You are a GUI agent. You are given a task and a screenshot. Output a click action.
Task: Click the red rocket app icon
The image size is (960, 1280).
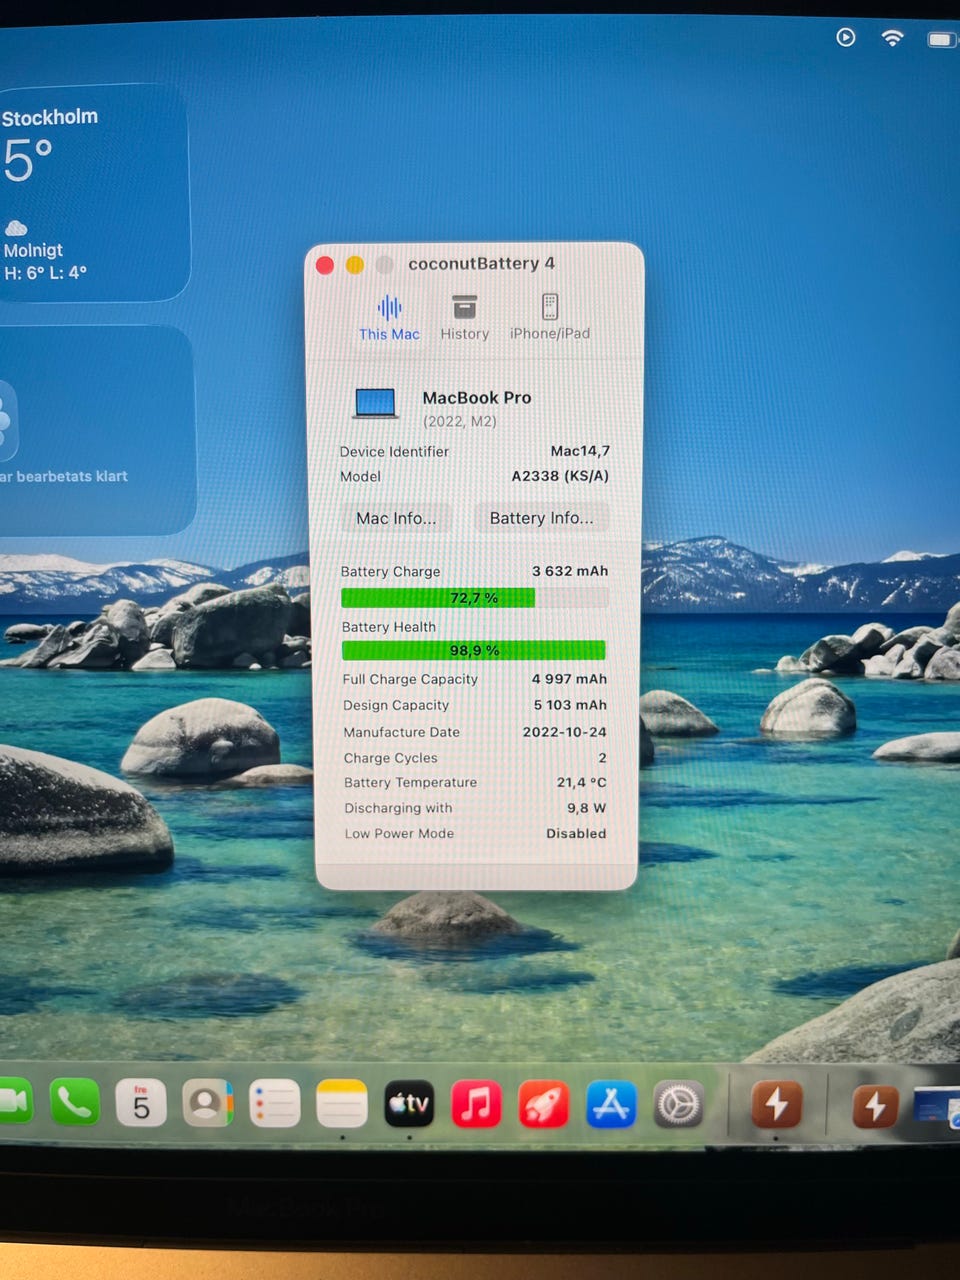click(x=544, y=1106)
